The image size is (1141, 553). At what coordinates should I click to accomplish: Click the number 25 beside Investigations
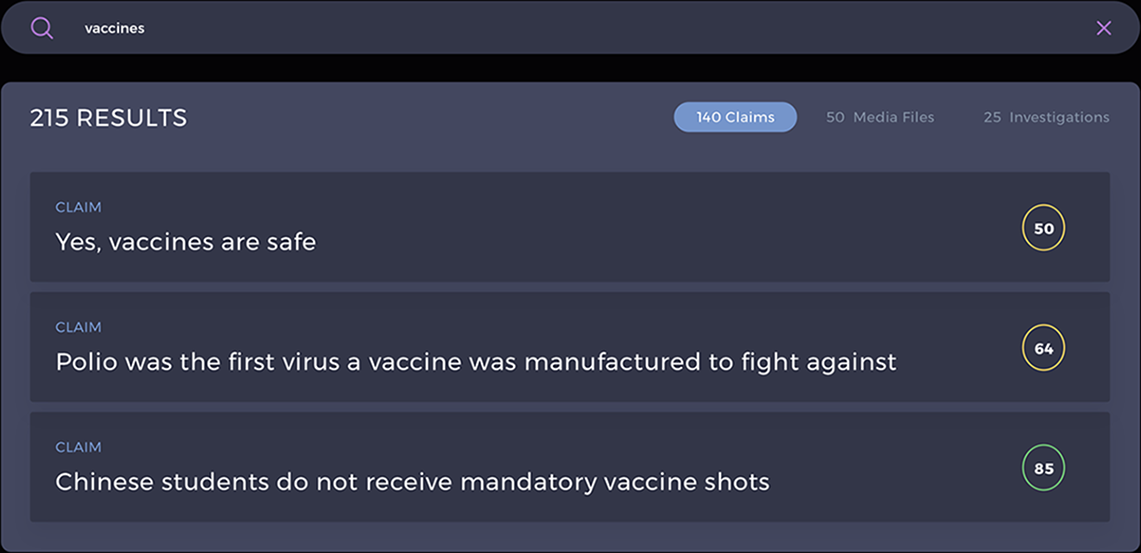[993, 117]
